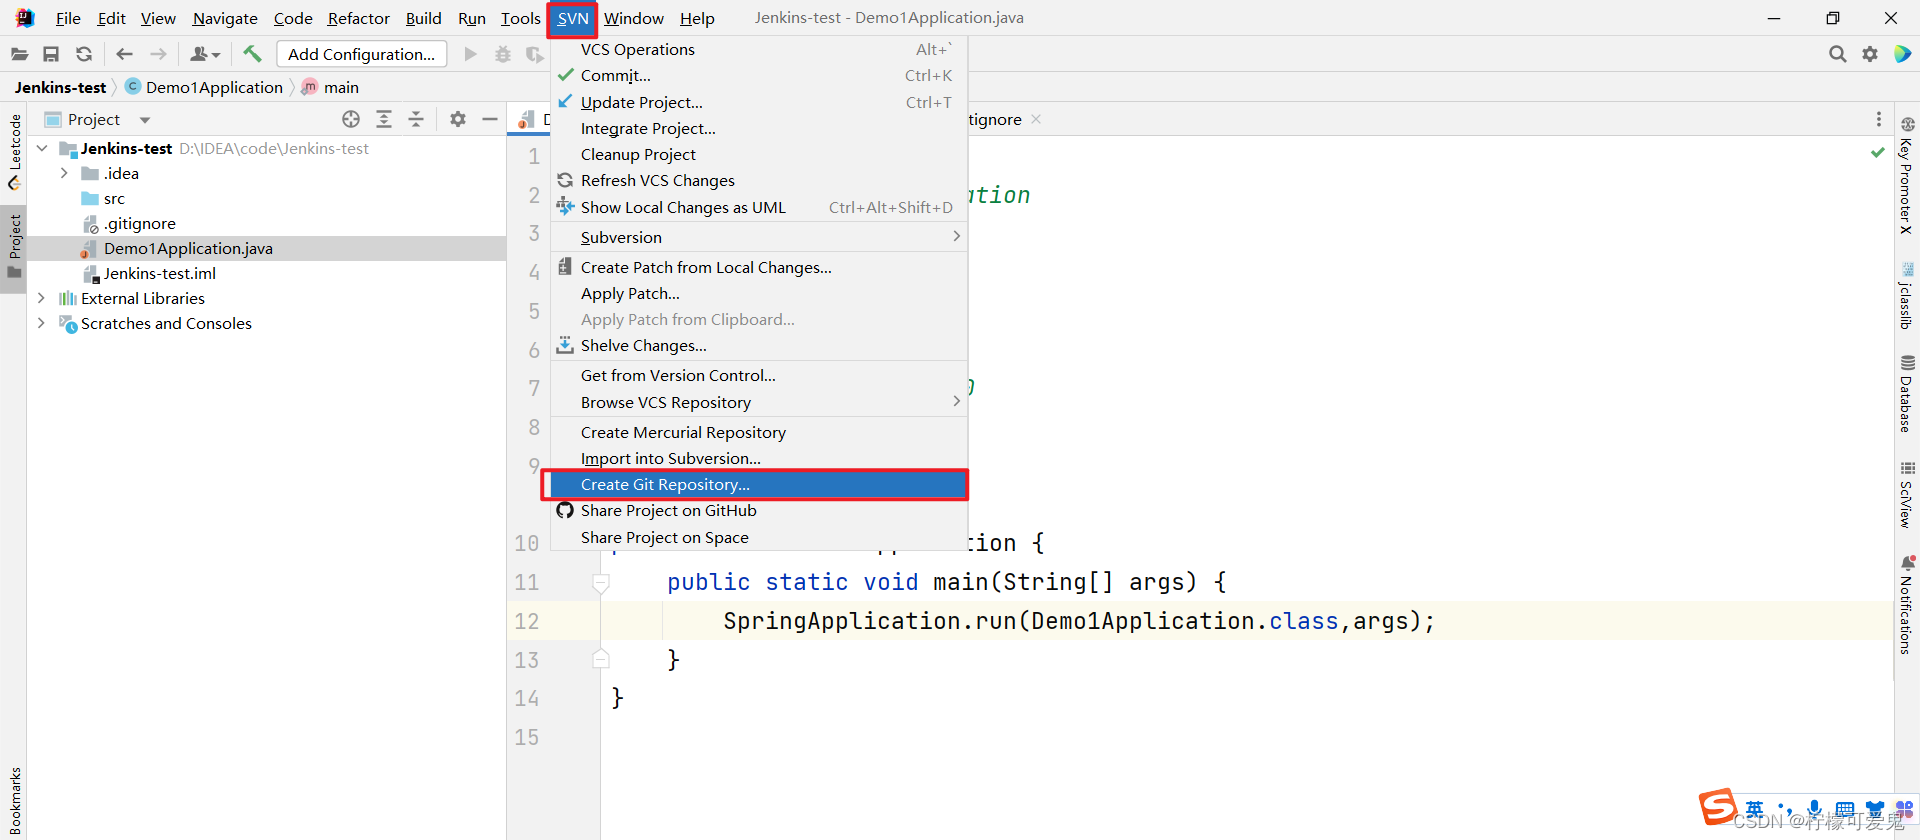Screen dimensions: 1920x840
Task: Close the .gitignore editor tab
Action: (1036, 119)
